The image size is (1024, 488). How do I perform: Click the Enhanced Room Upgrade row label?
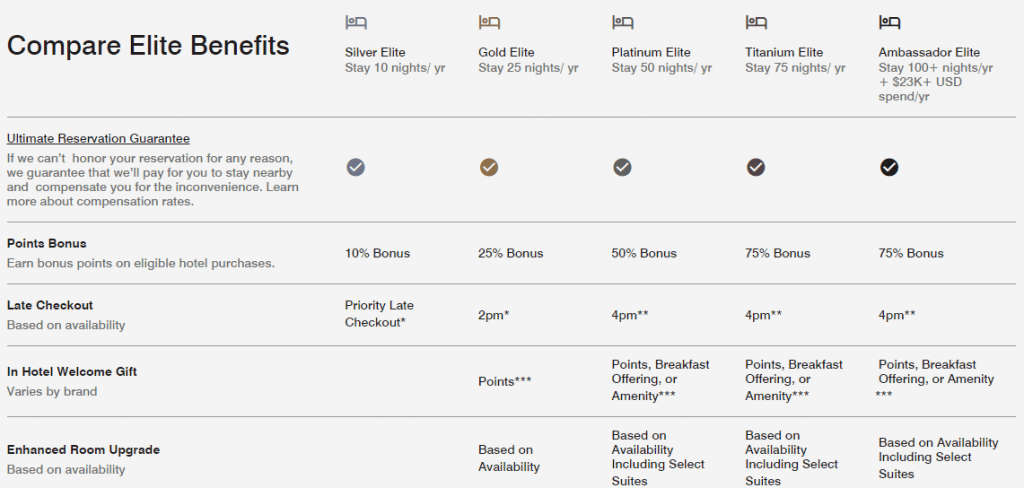(x=83, y=450)
